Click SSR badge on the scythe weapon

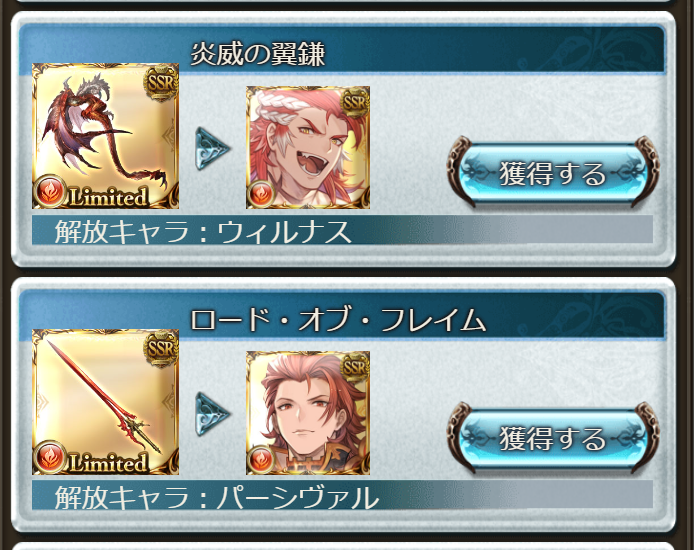click(x=161, y=82)
